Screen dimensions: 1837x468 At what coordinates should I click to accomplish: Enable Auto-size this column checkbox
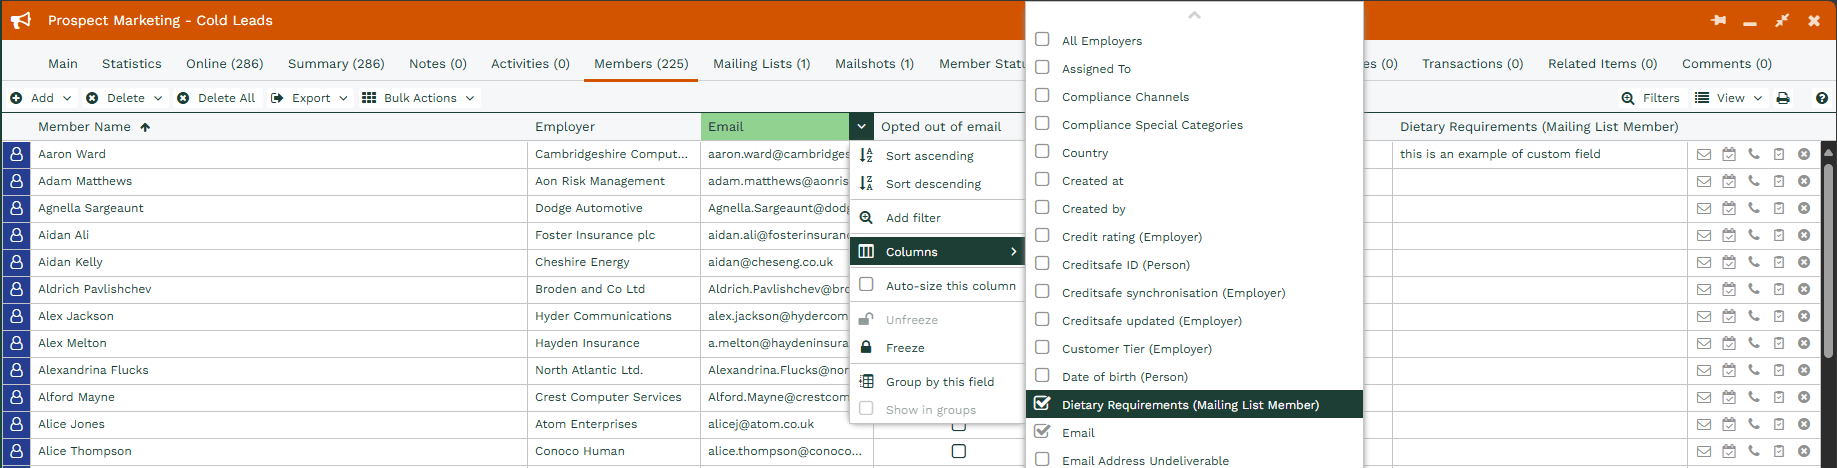[x=866, y=285]
